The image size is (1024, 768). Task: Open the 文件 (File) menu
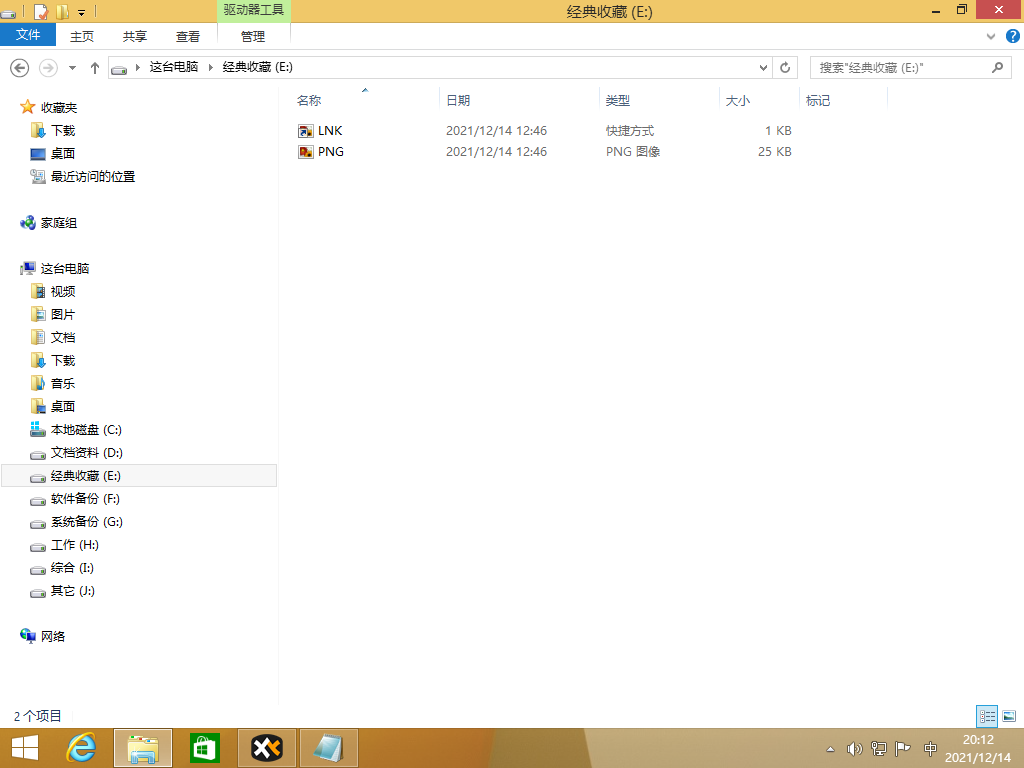[28, 35]
